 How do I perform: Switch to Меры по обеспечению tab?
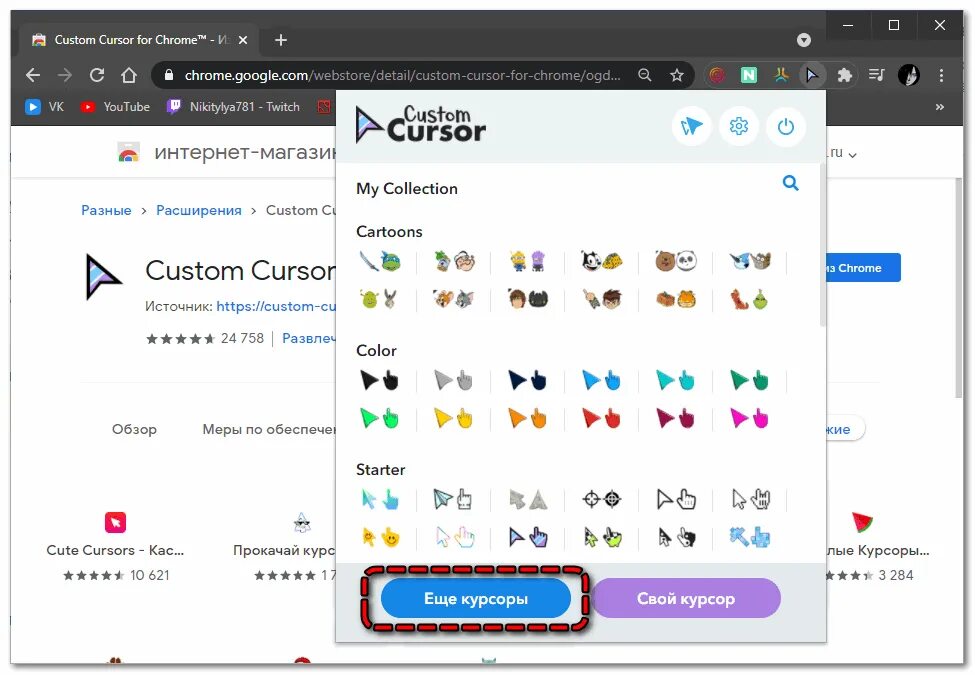(x=269, y=429)
